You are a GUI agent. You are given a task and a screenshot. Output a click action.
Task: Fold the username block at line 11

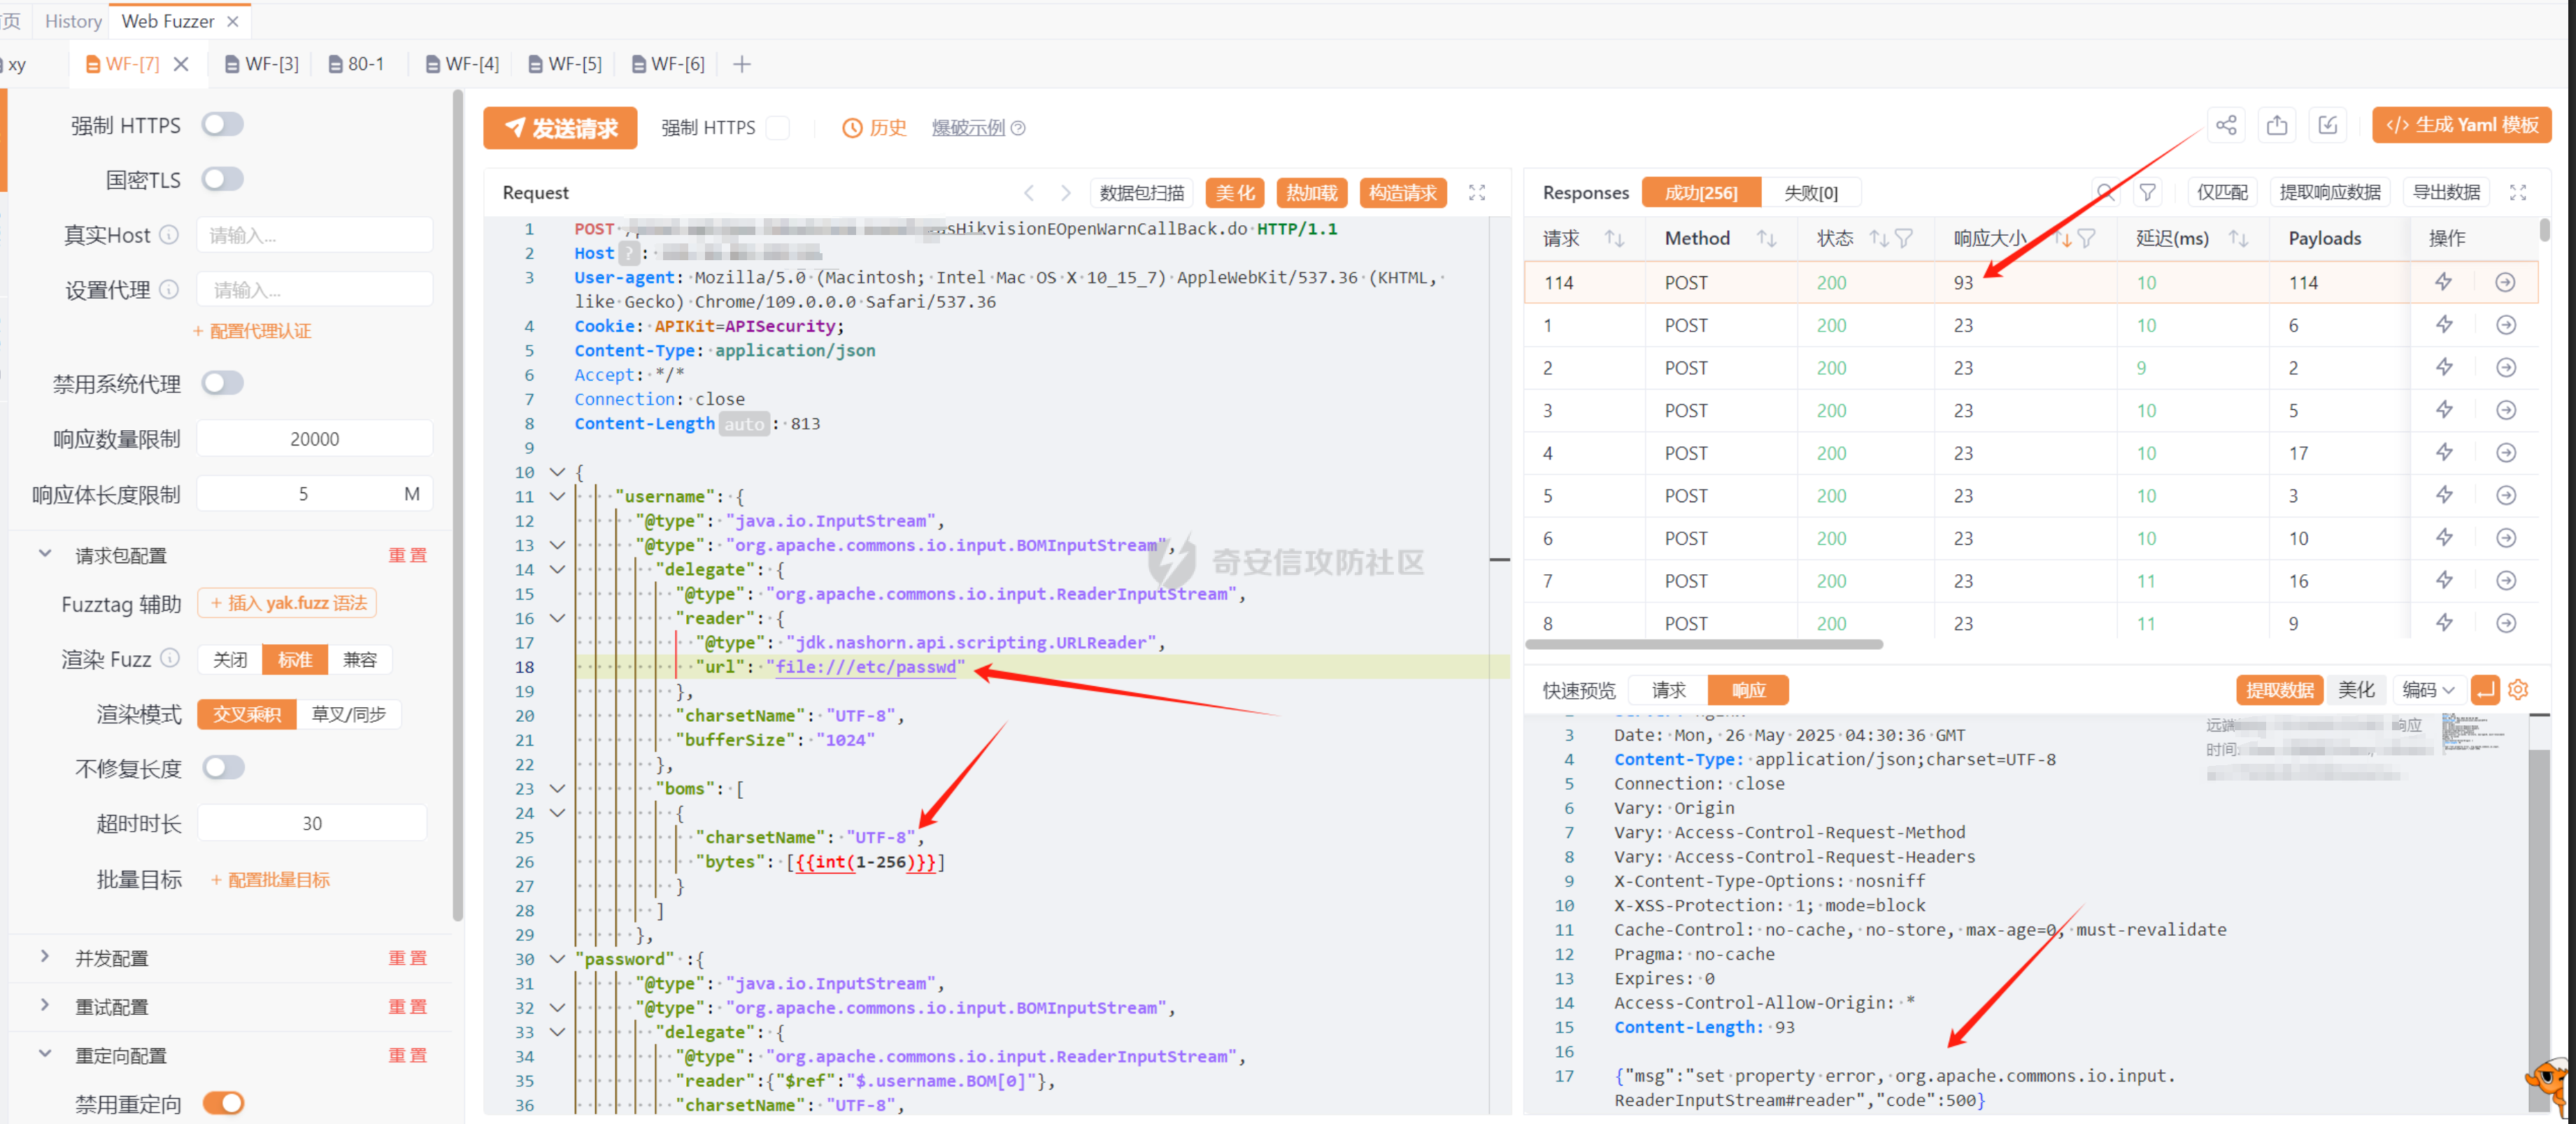pyautogui.click(x=558, y=496)
